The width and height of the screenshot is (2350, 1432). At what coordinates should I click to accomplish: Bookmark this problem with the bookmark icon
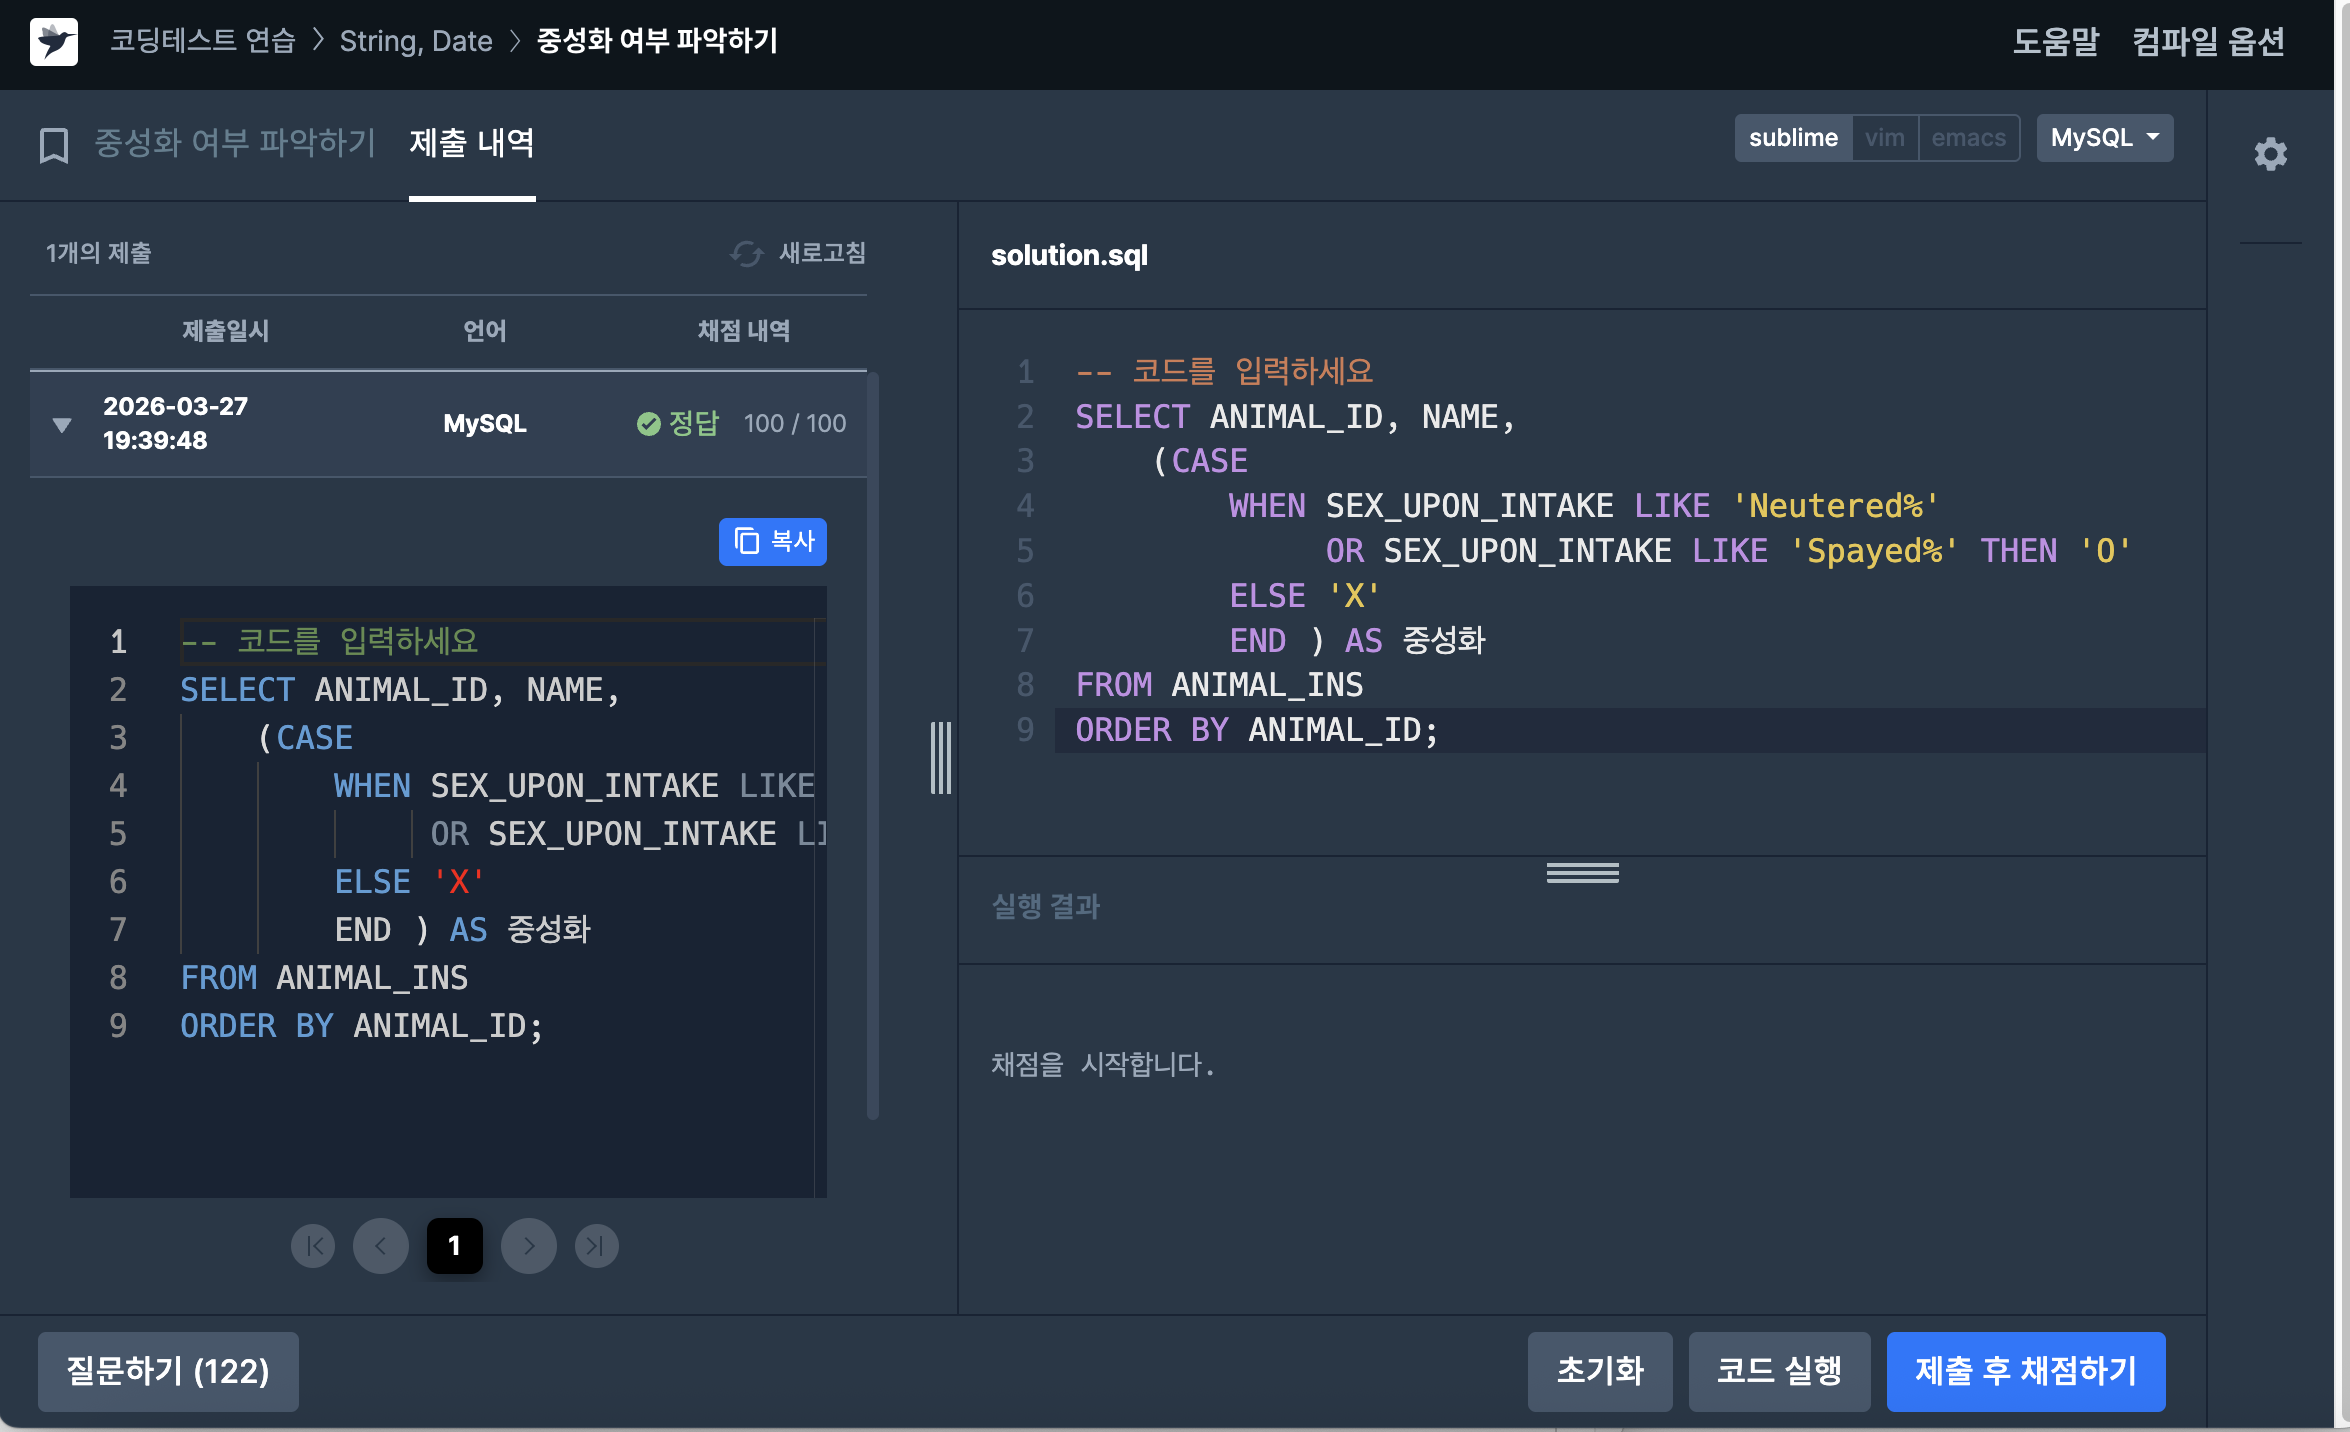tap(54, 145)
